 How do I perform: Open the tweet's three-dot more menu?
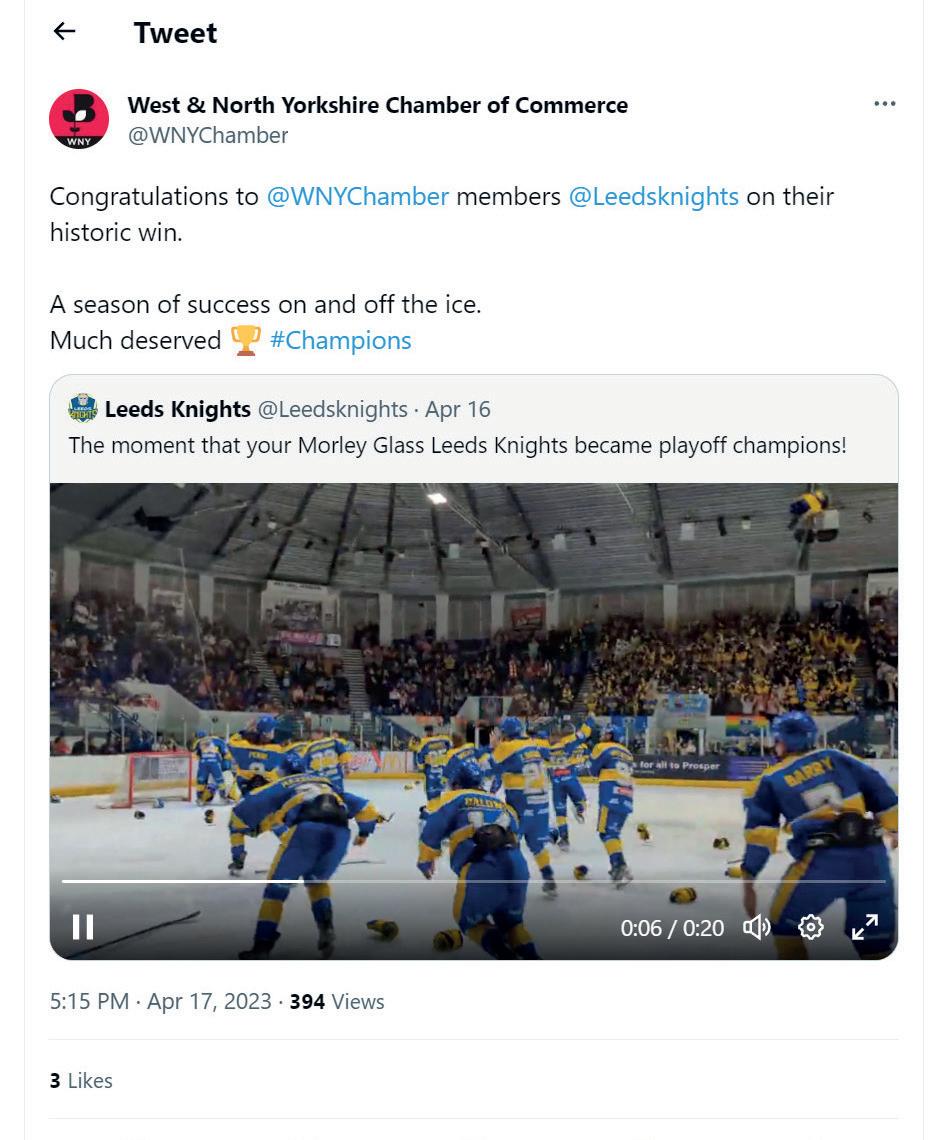pos(884,104)
